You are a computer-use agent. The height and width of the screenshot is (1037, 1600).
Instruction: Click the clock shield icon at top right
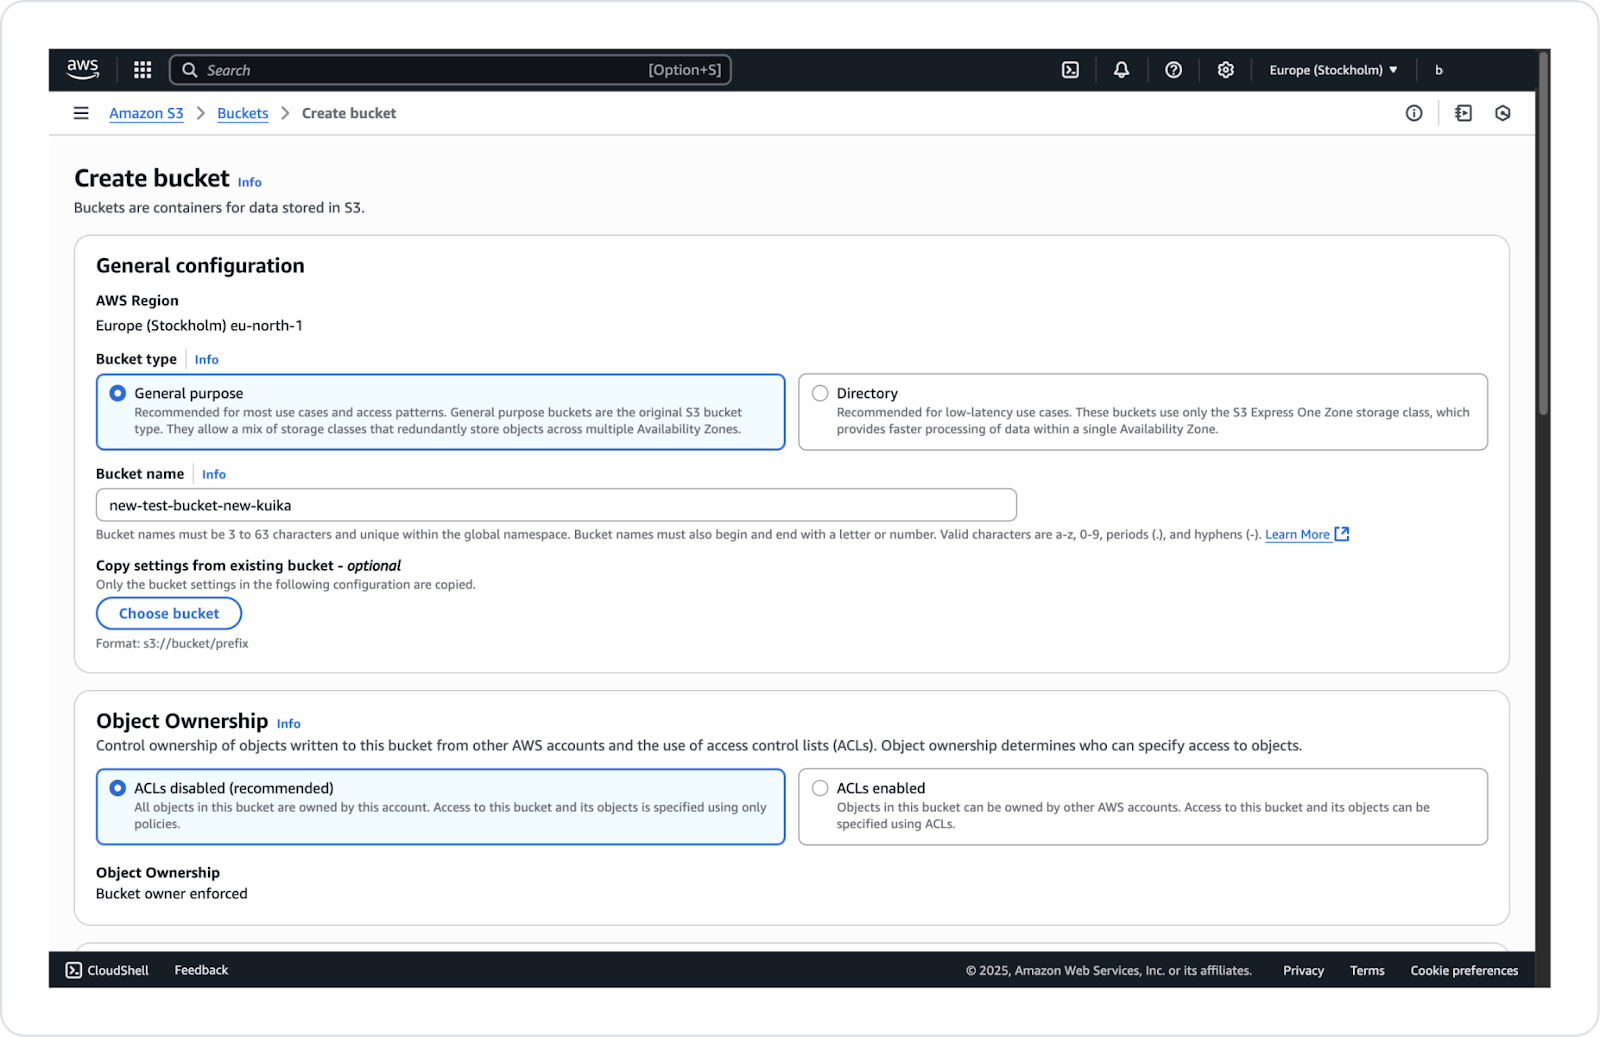1503,113
